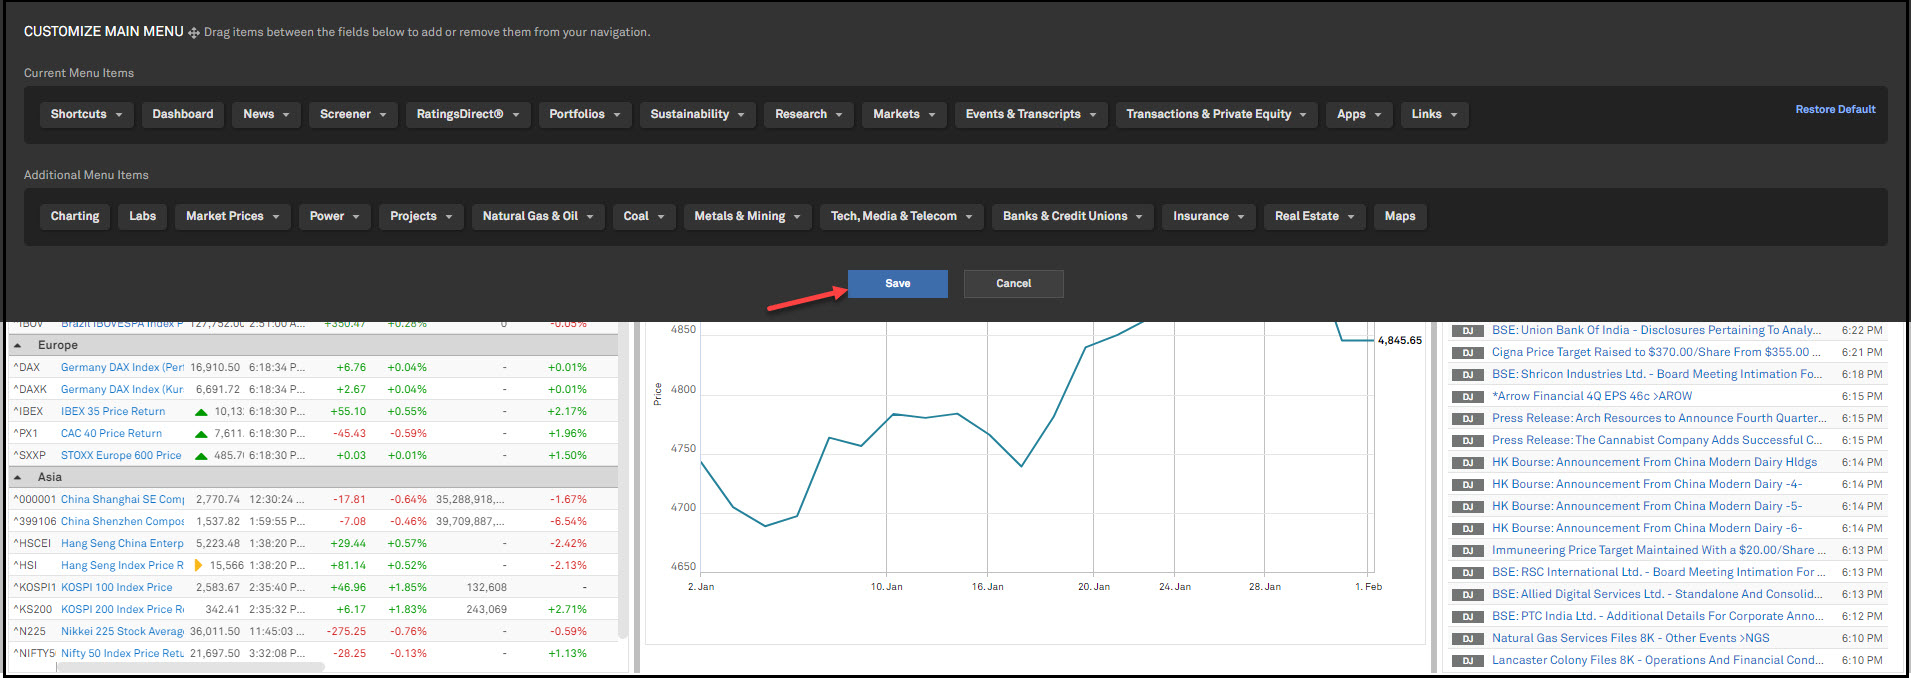This screenshot has width=1917, height=685.
Task: Click the drag-move icon beside Customize Main Menu
Action: click(194, 33)
